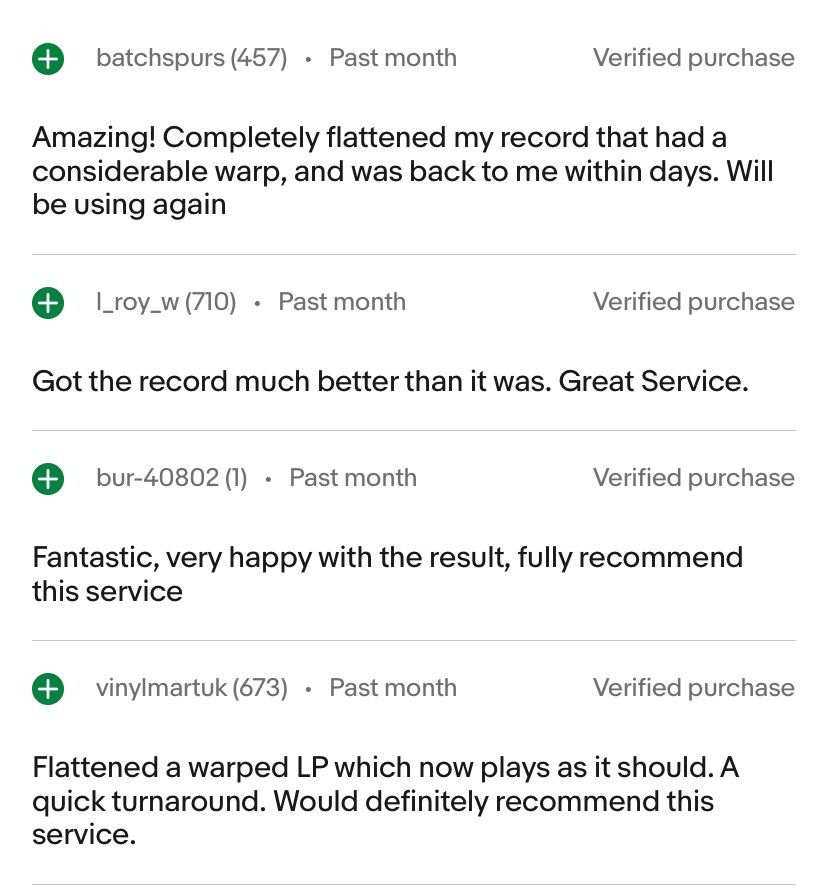The image size is (828, 895).
Task: Tap Verified purchase on bur-40802 review
Action: (x=693, y=478)
